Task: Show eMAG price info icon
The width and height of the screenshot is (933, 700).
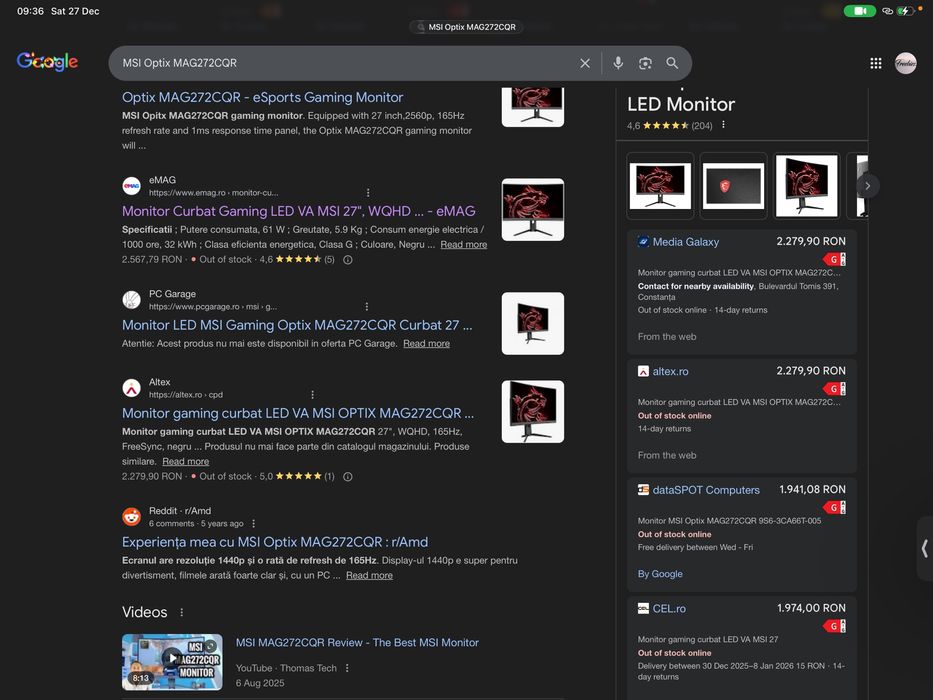Action: (x=348, y=260)
